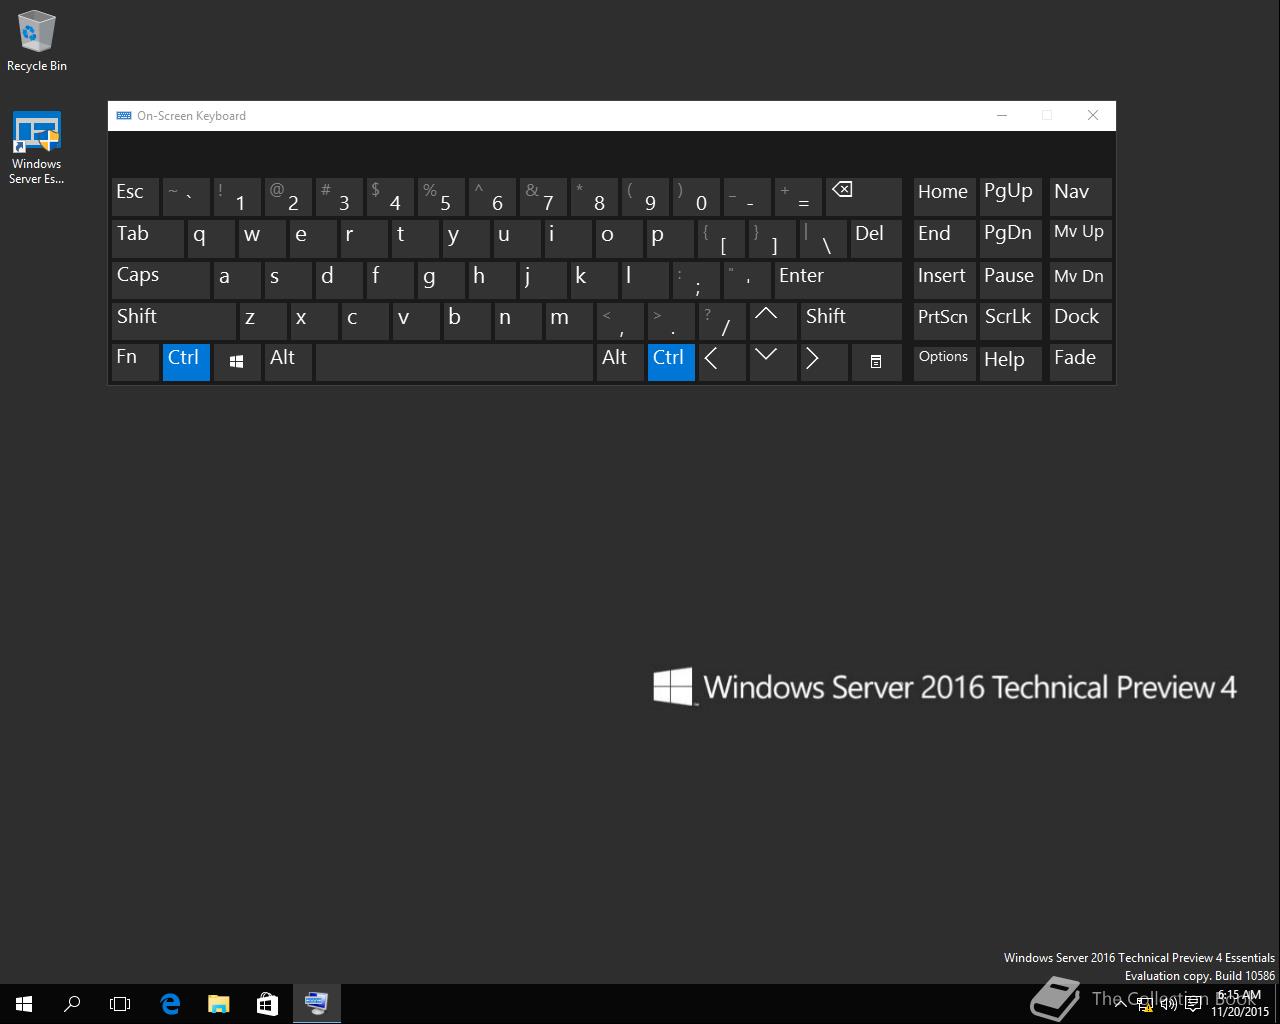Dock the on-screen keyboard
The height and width of the screenshot is (1024, 1280).
(1080, 321)
